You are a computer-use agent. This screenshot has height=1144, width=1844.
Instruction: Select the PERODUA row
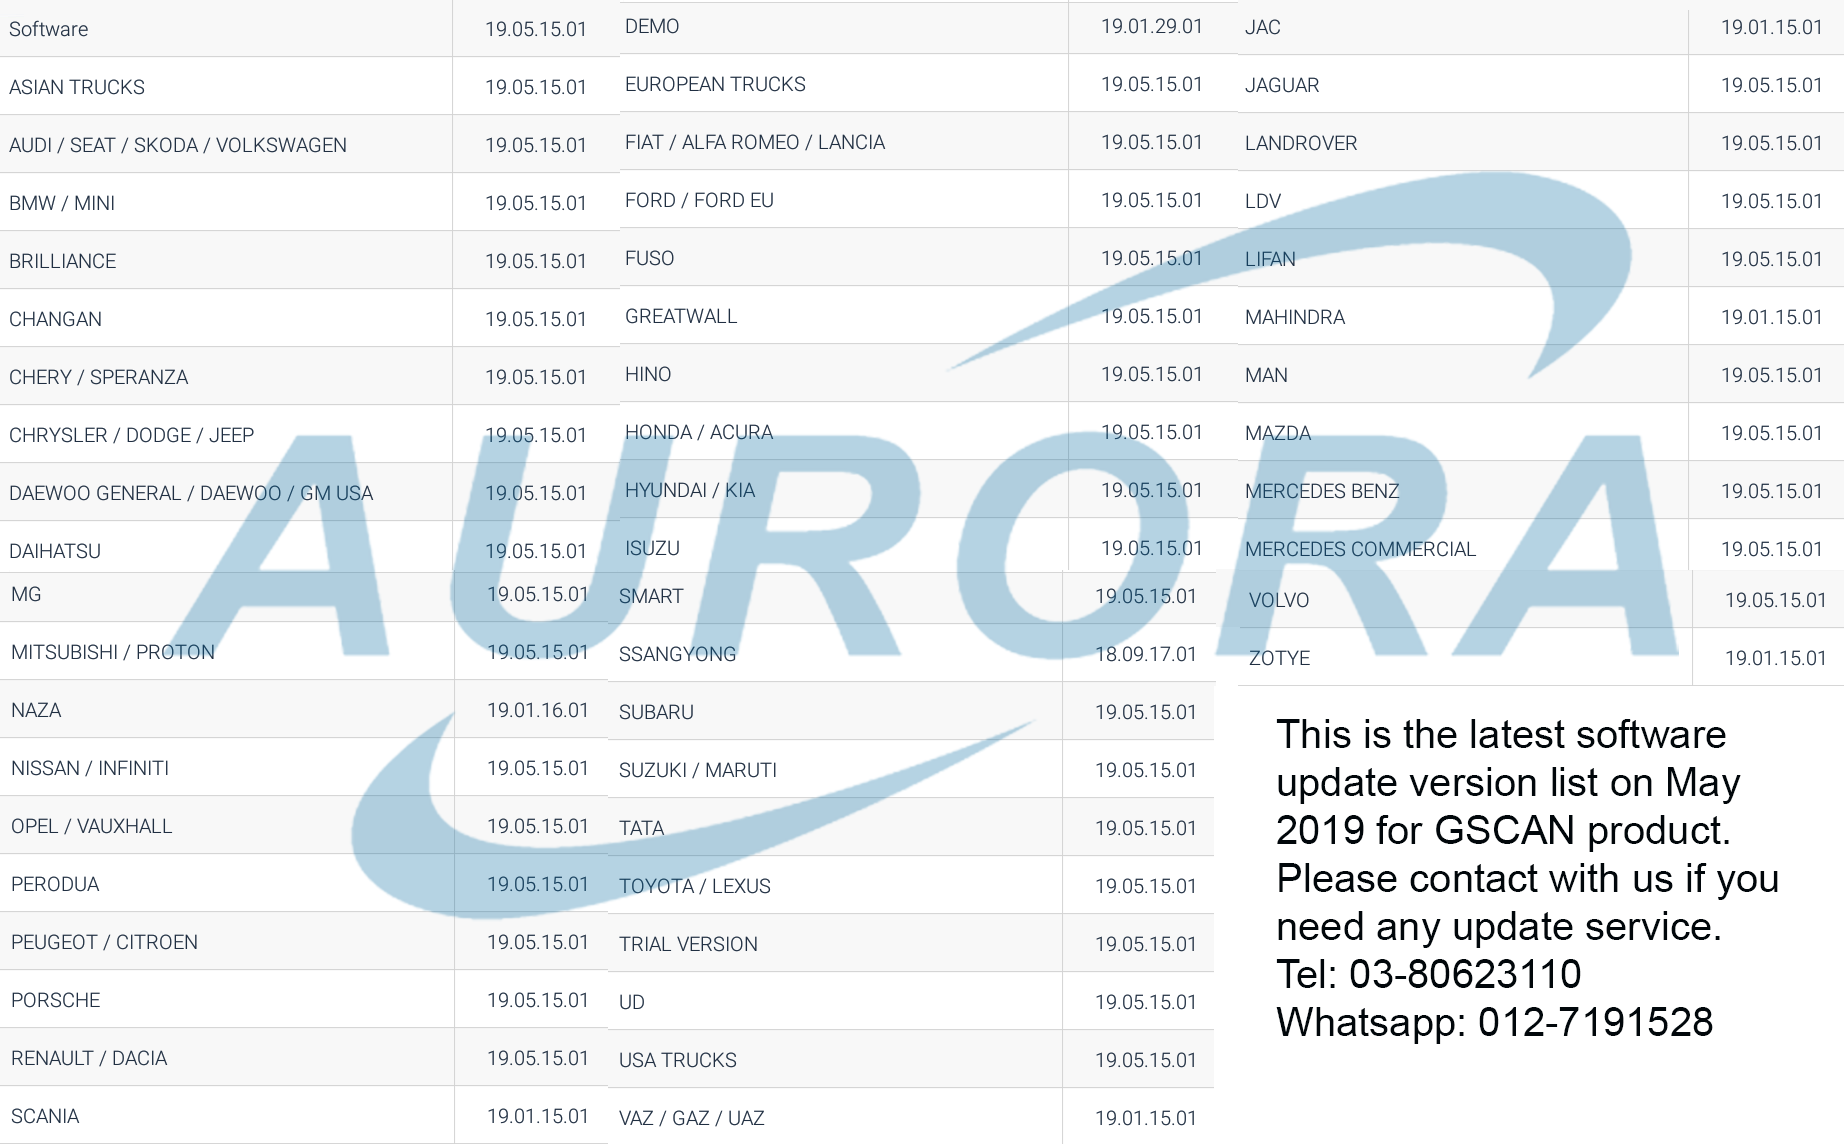(x=55, y=884)
